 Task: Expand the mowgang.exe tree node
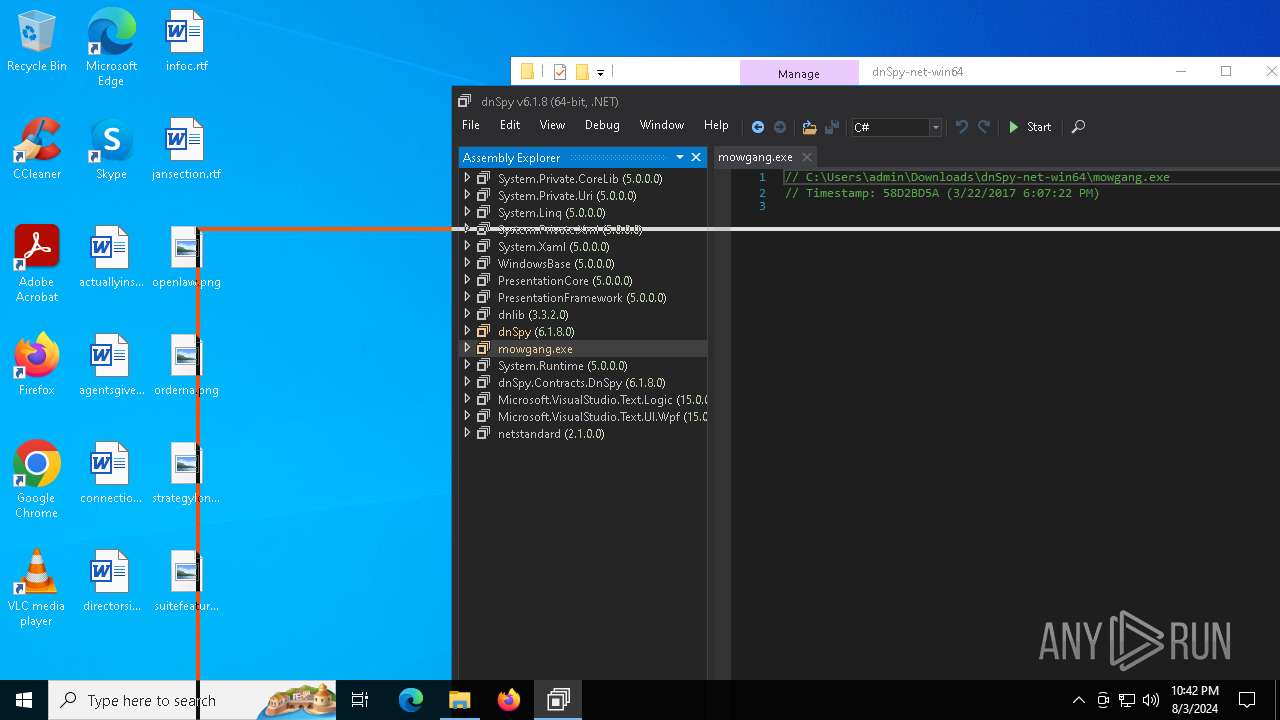467,348
